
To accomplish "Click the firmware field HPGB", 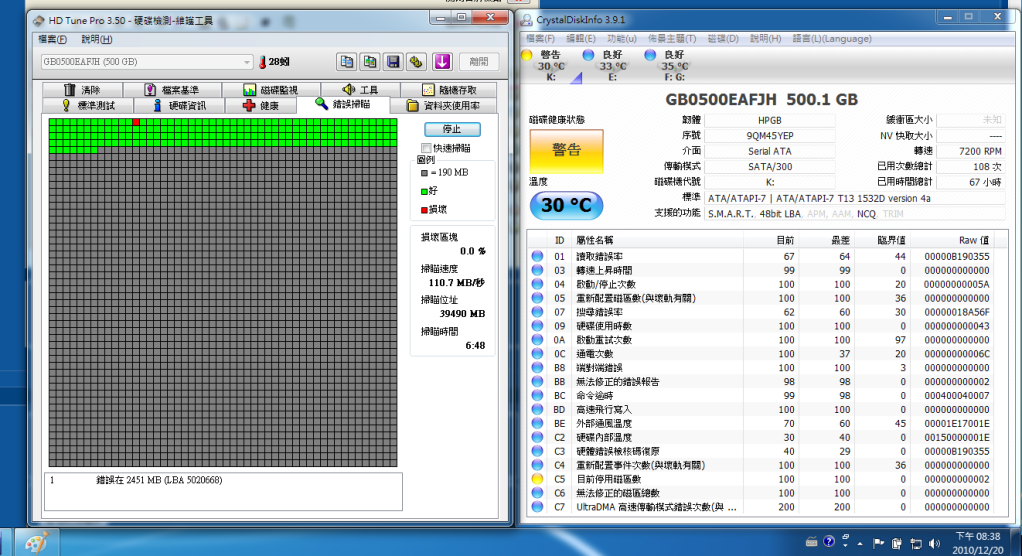I will [x=770, y=120].
